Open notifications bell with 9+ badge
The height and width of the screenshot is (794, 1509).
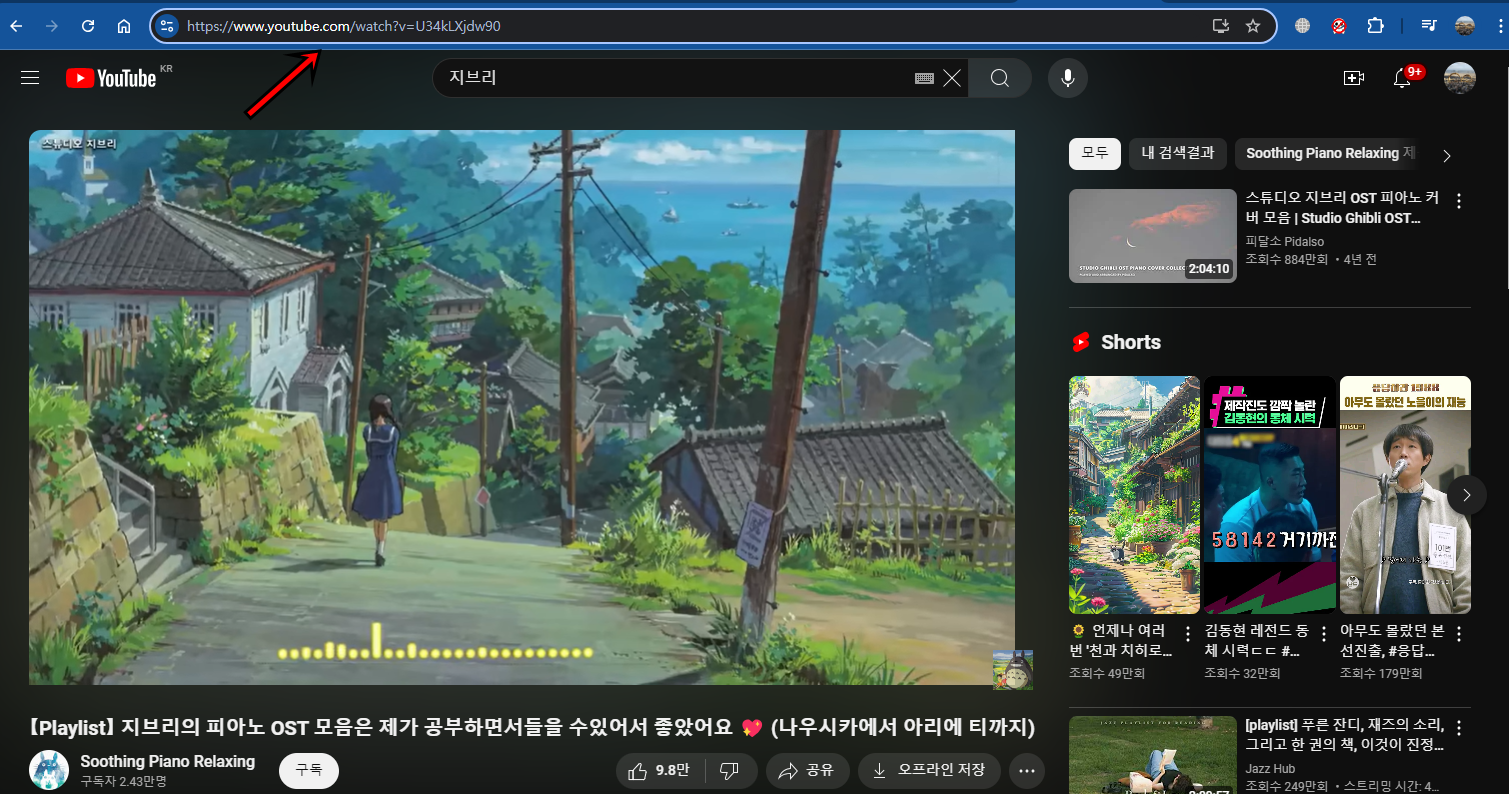pyautogui.click(x=1404, y=78)
